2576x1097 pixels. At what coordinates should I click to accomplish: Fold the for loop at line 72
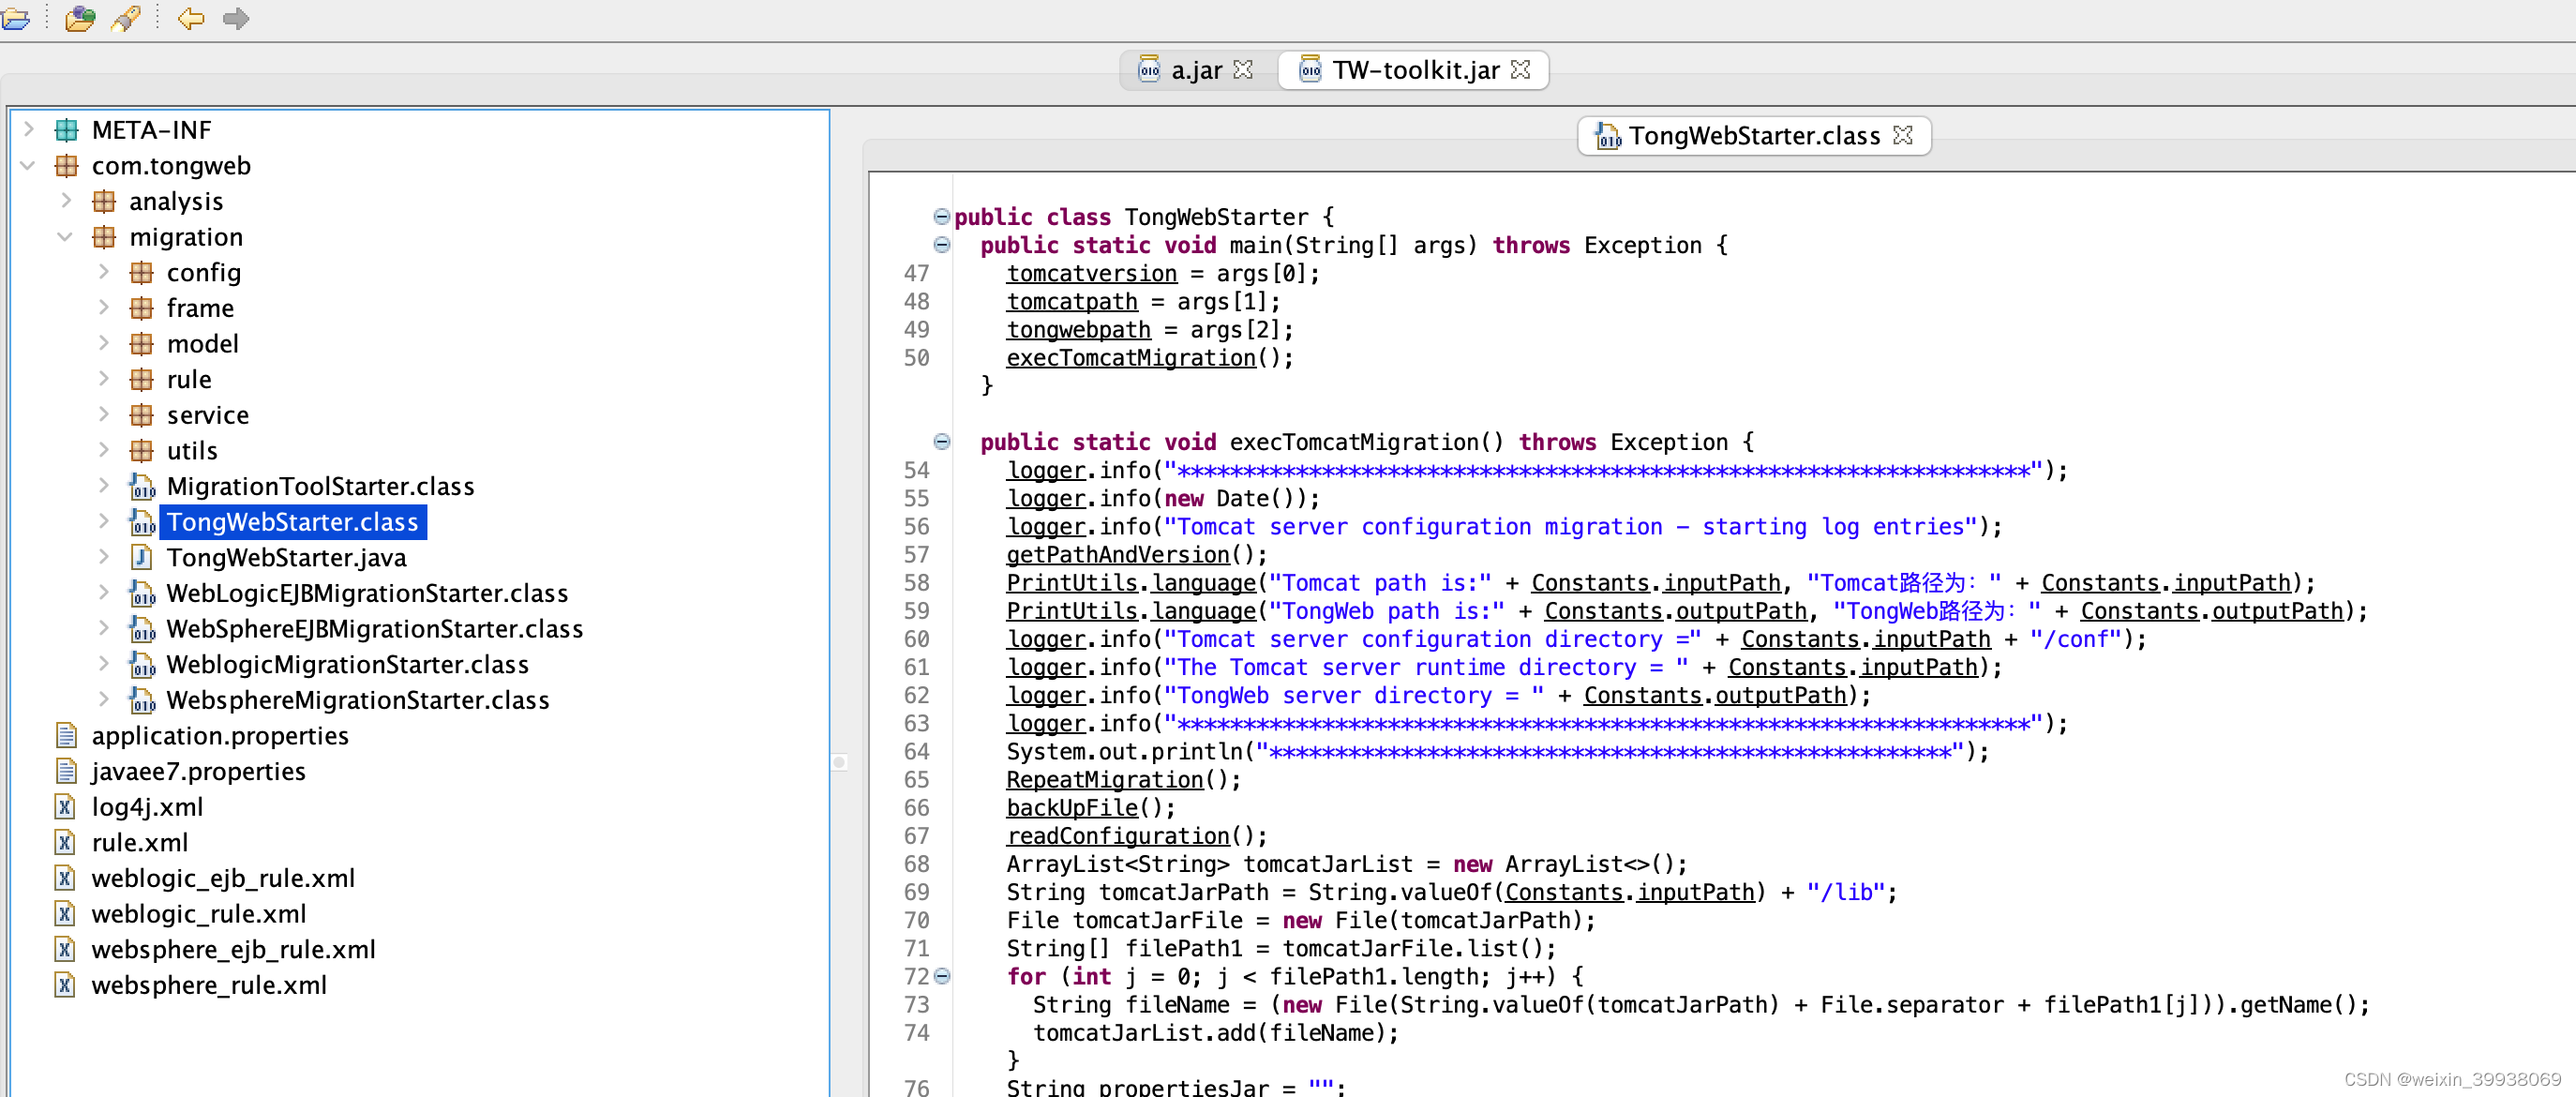tap(942, 976)
